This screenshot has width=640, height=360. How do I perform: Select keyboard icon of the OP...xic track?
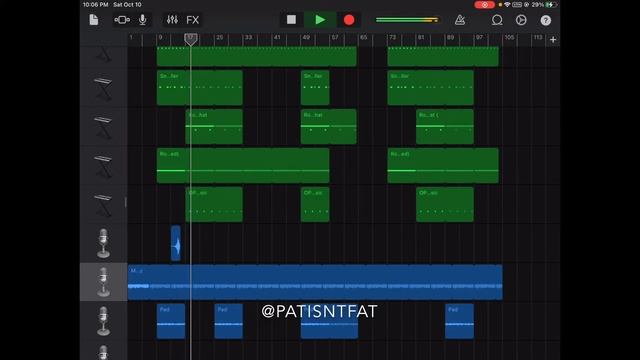point(103,205)
